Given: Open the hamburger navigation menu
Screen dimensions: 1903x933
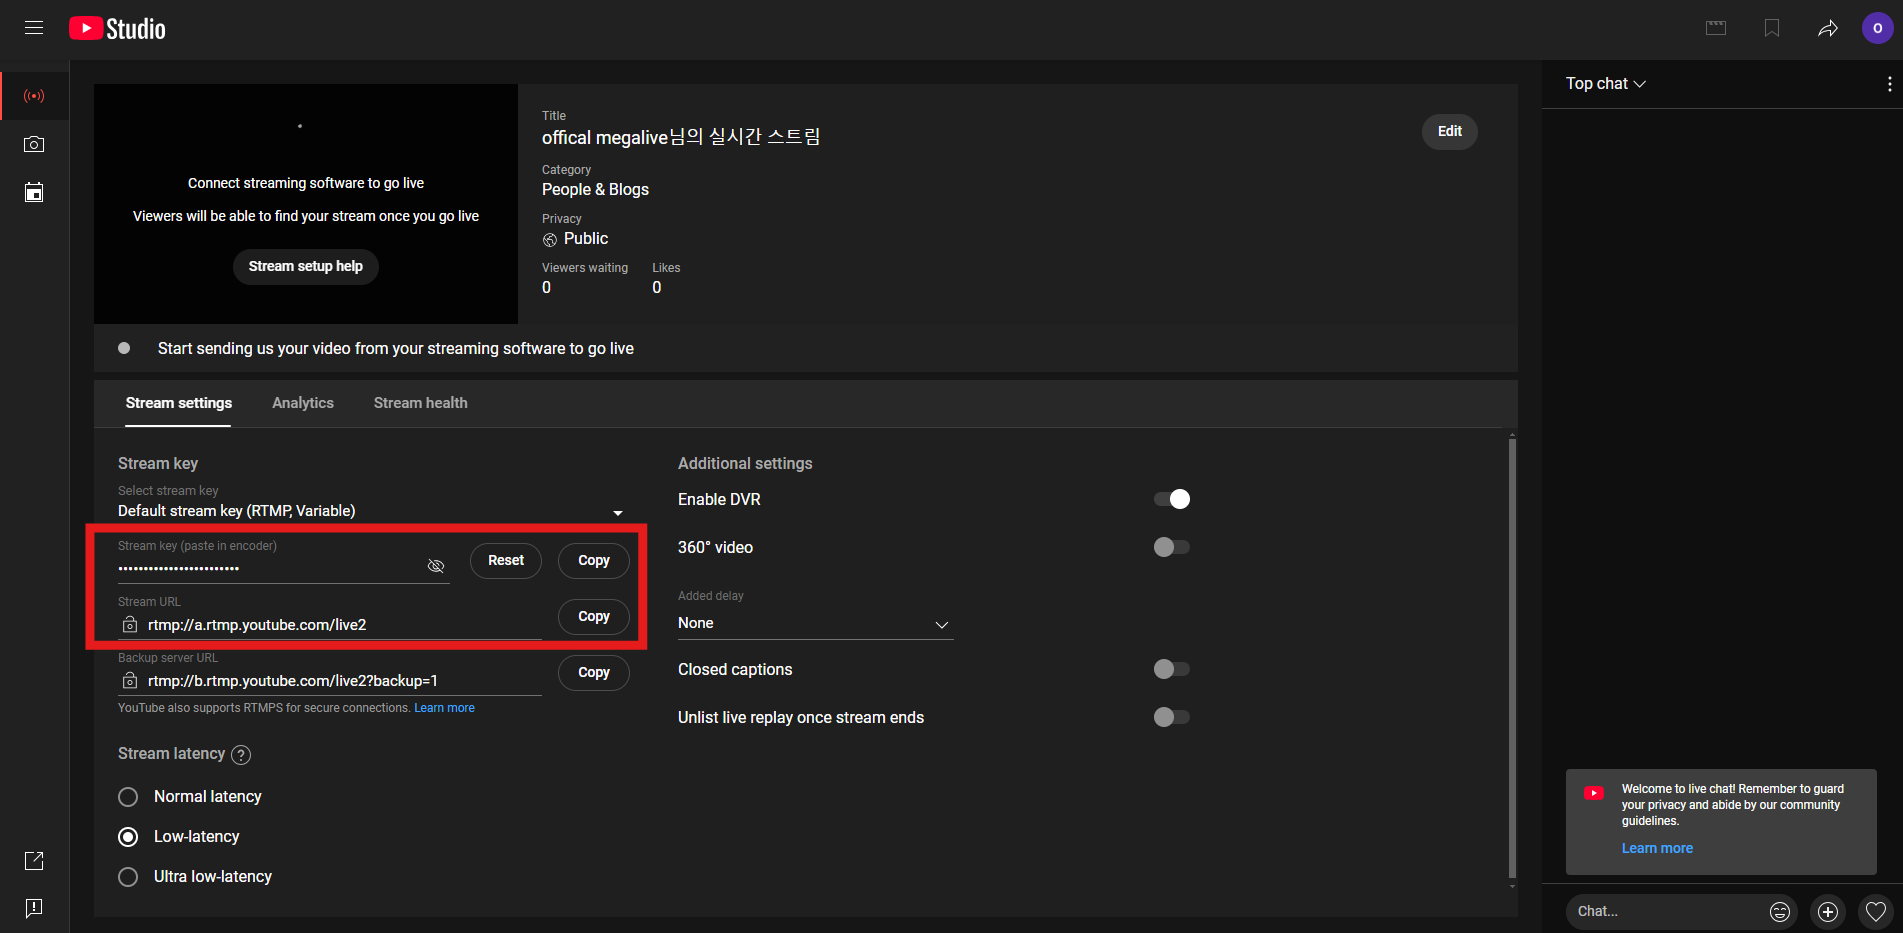Looking at the screenshot, I should pyautogui.click(x=34, y=28).
